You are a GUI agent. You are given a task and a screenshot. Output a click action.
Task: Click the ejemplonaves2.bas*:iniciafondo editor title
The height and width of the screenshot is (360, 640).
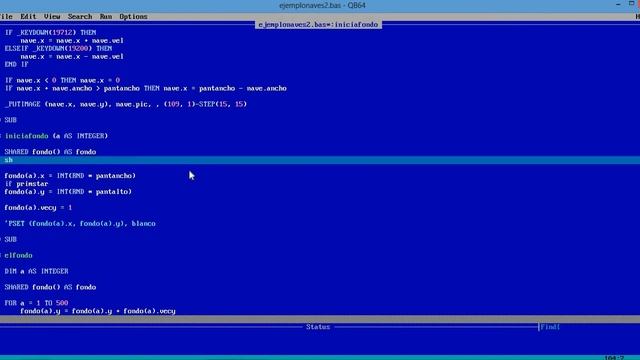point(318,24)
